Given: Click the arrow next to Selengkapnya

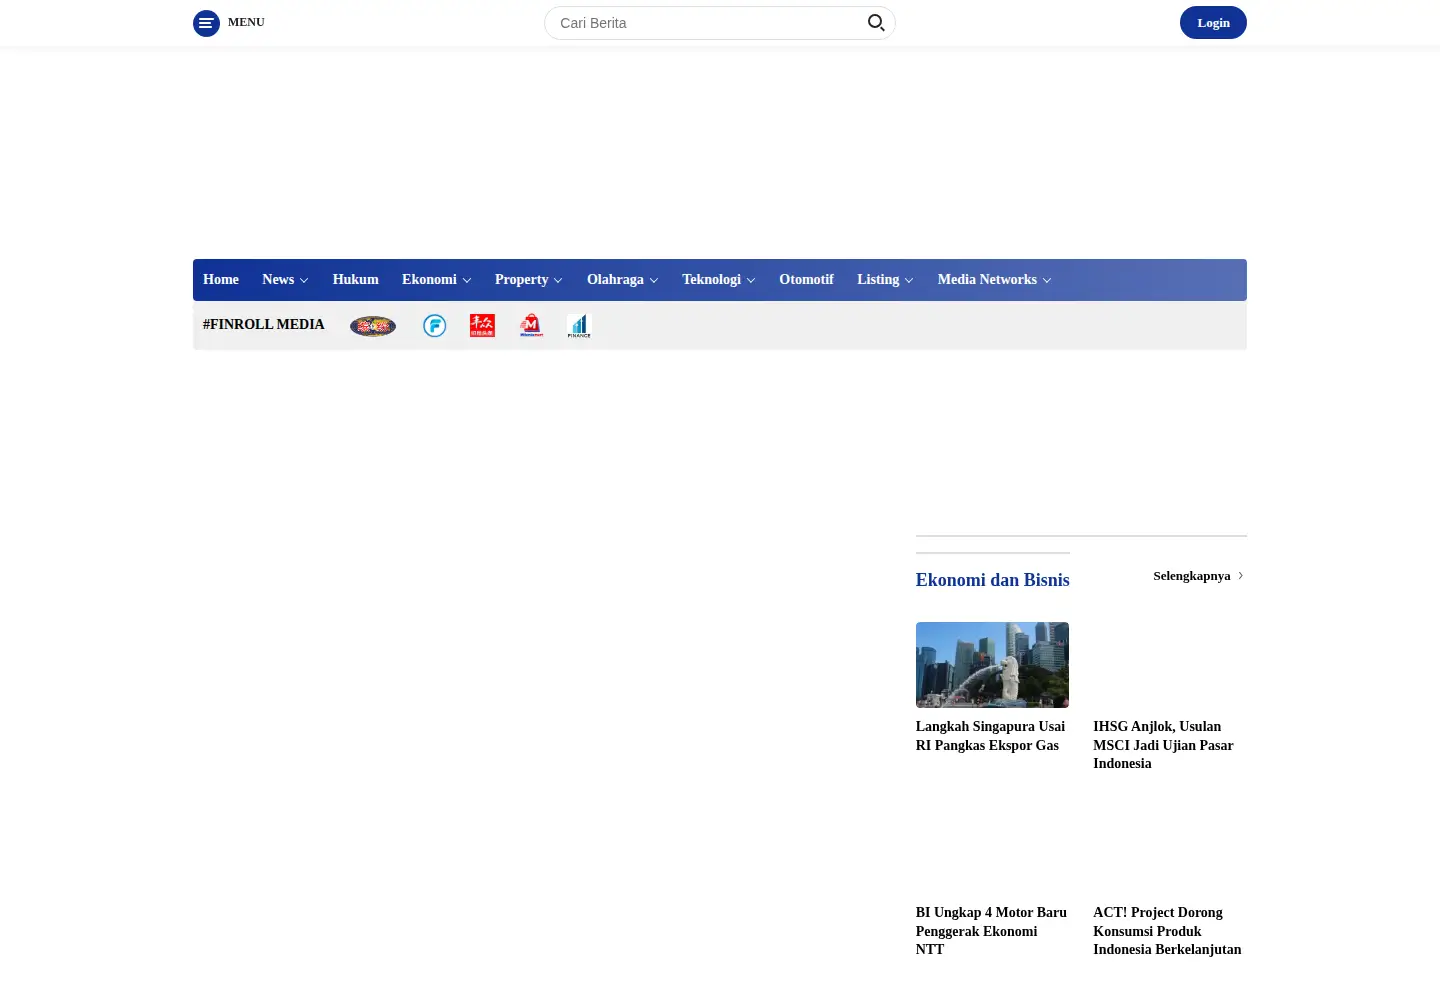Looking at the screenshot, I should click(1241, 576).
